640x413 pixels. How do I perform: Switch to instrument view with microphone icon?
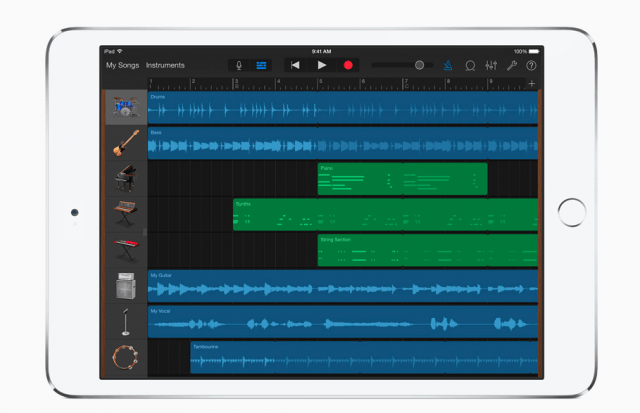pos(239,65)
